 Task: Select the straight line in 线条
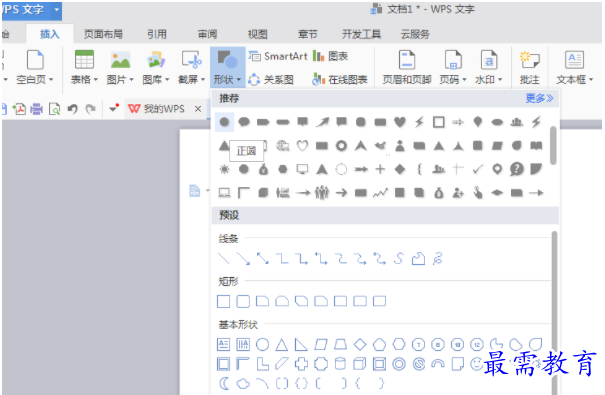point(224,258)
